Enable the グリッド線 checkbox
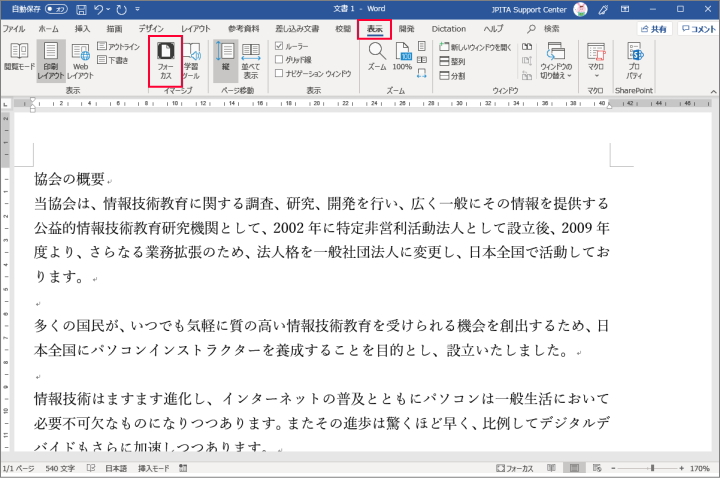 [x=280, y=59]
